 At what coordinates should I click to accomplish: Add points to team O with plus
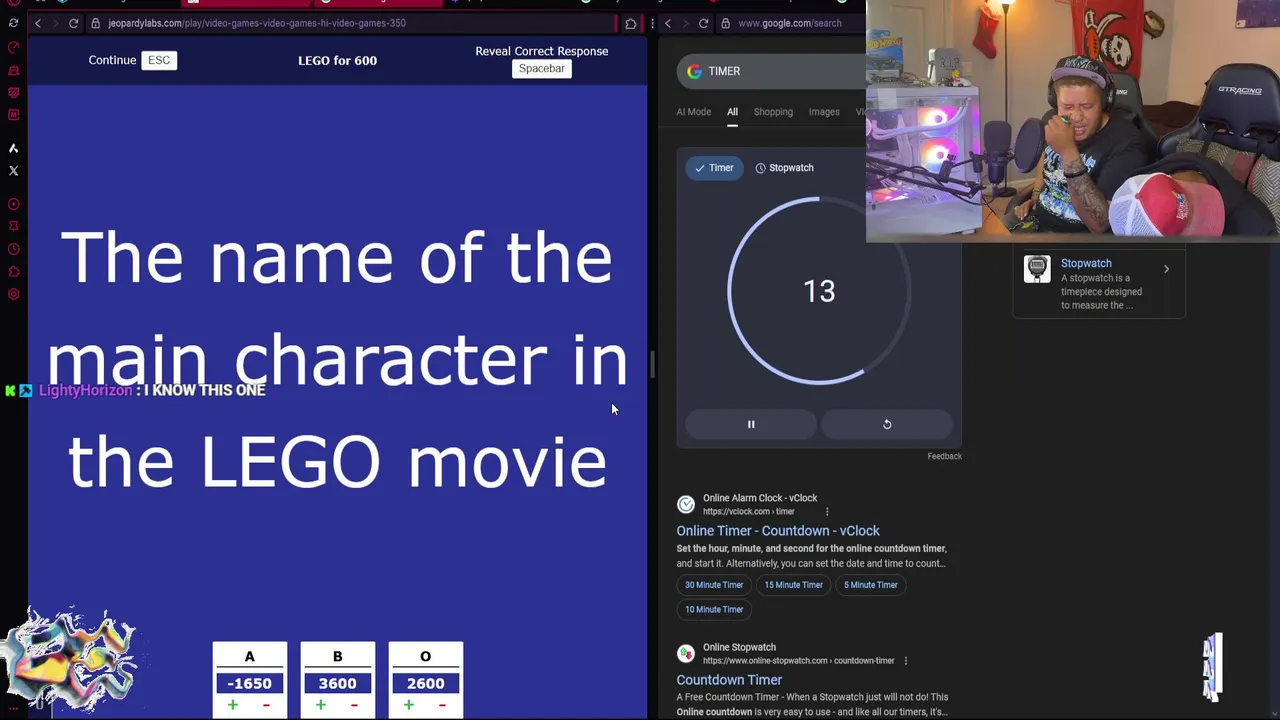point(409,705)
